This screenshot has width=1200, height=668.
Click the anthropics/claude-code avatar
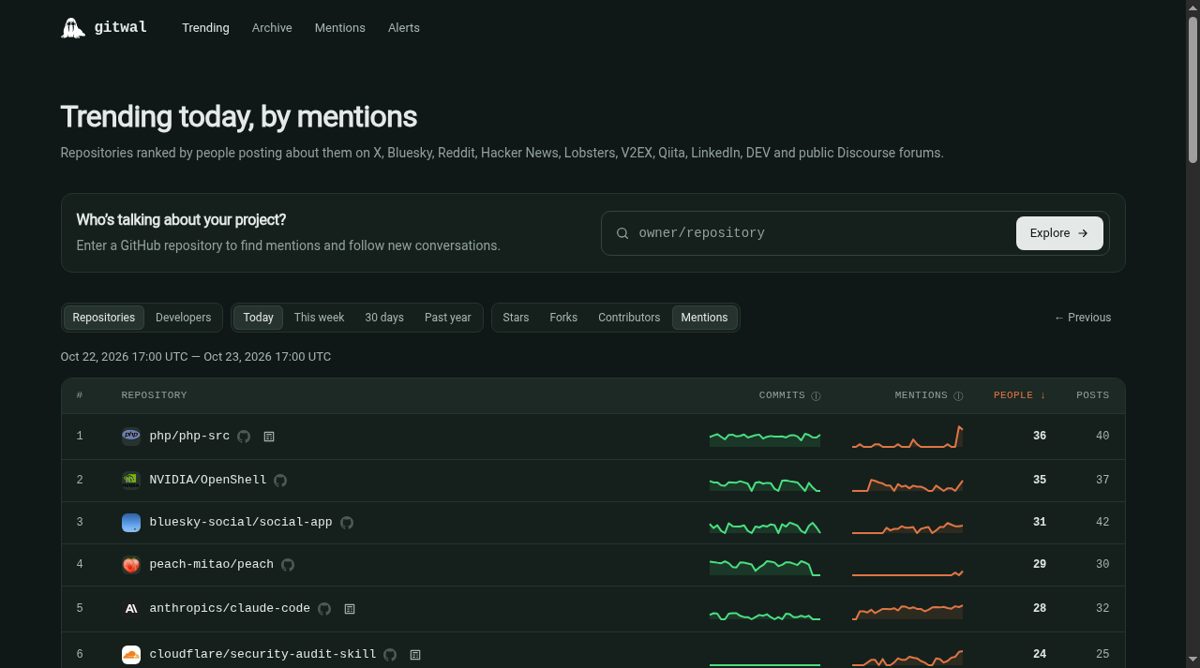[x=131, y=608]
